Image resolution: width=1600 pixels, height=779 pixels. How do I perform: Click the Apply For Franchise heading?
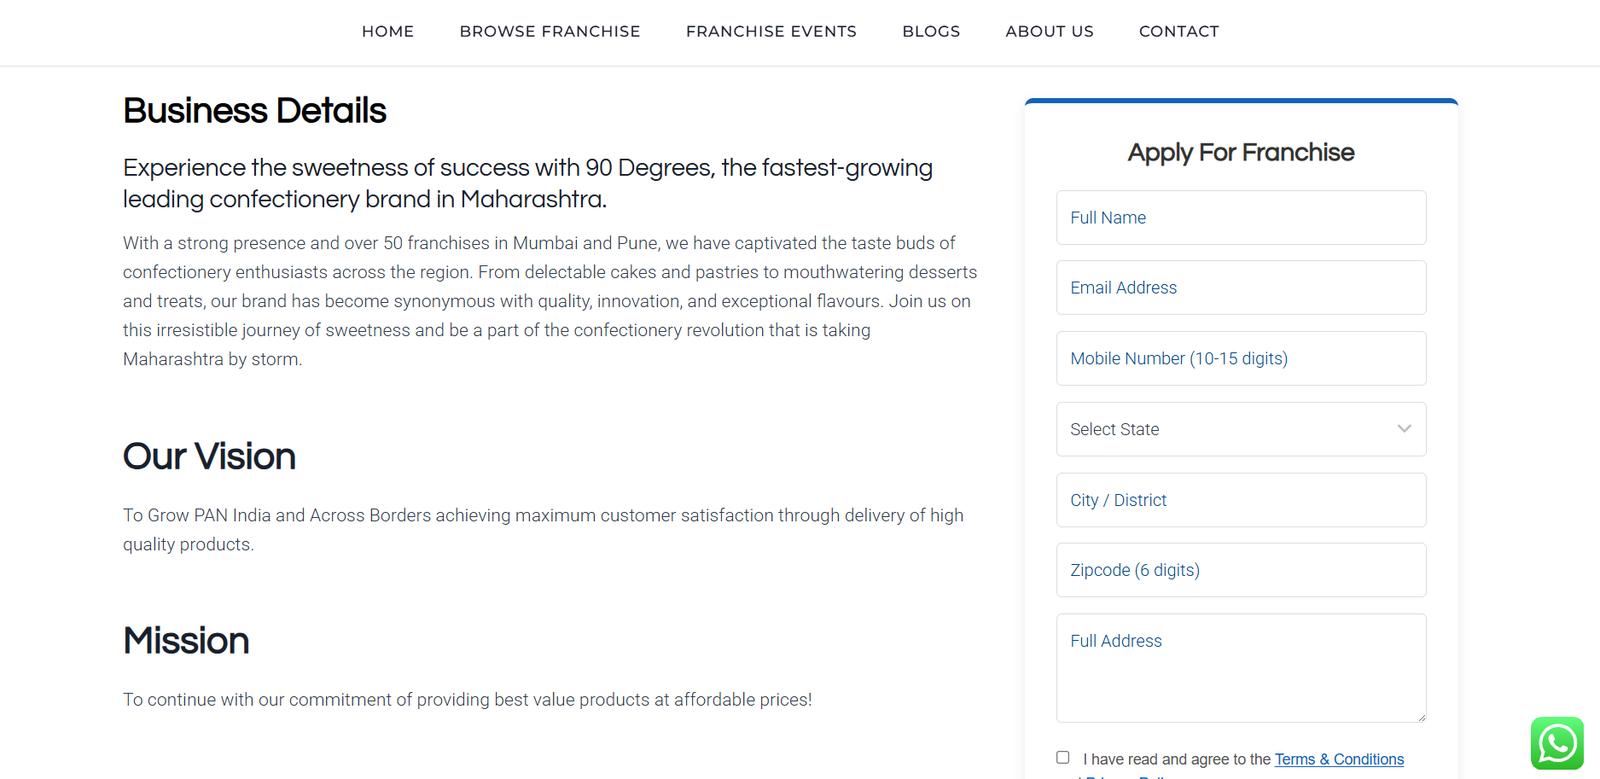pyautogui.click(x=1240, y=153)
